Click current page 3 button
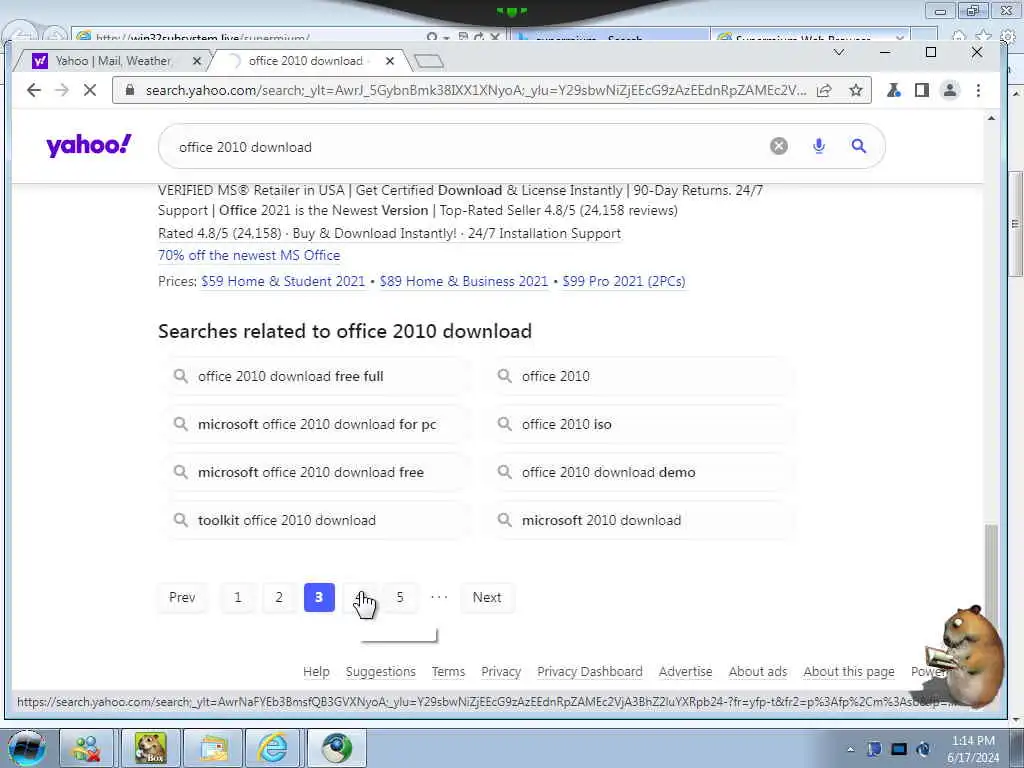Screen dimensions: 1024x768 pos(319,598)
